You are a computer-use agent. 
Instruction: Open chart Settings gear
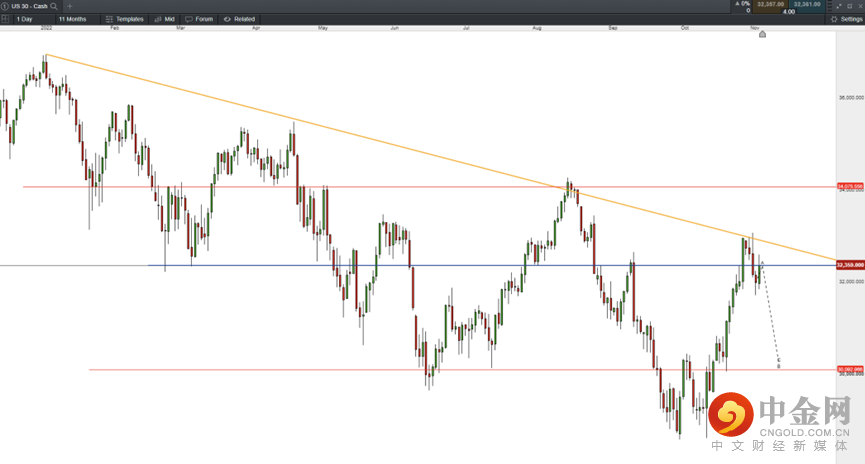[x=847, y=19]
